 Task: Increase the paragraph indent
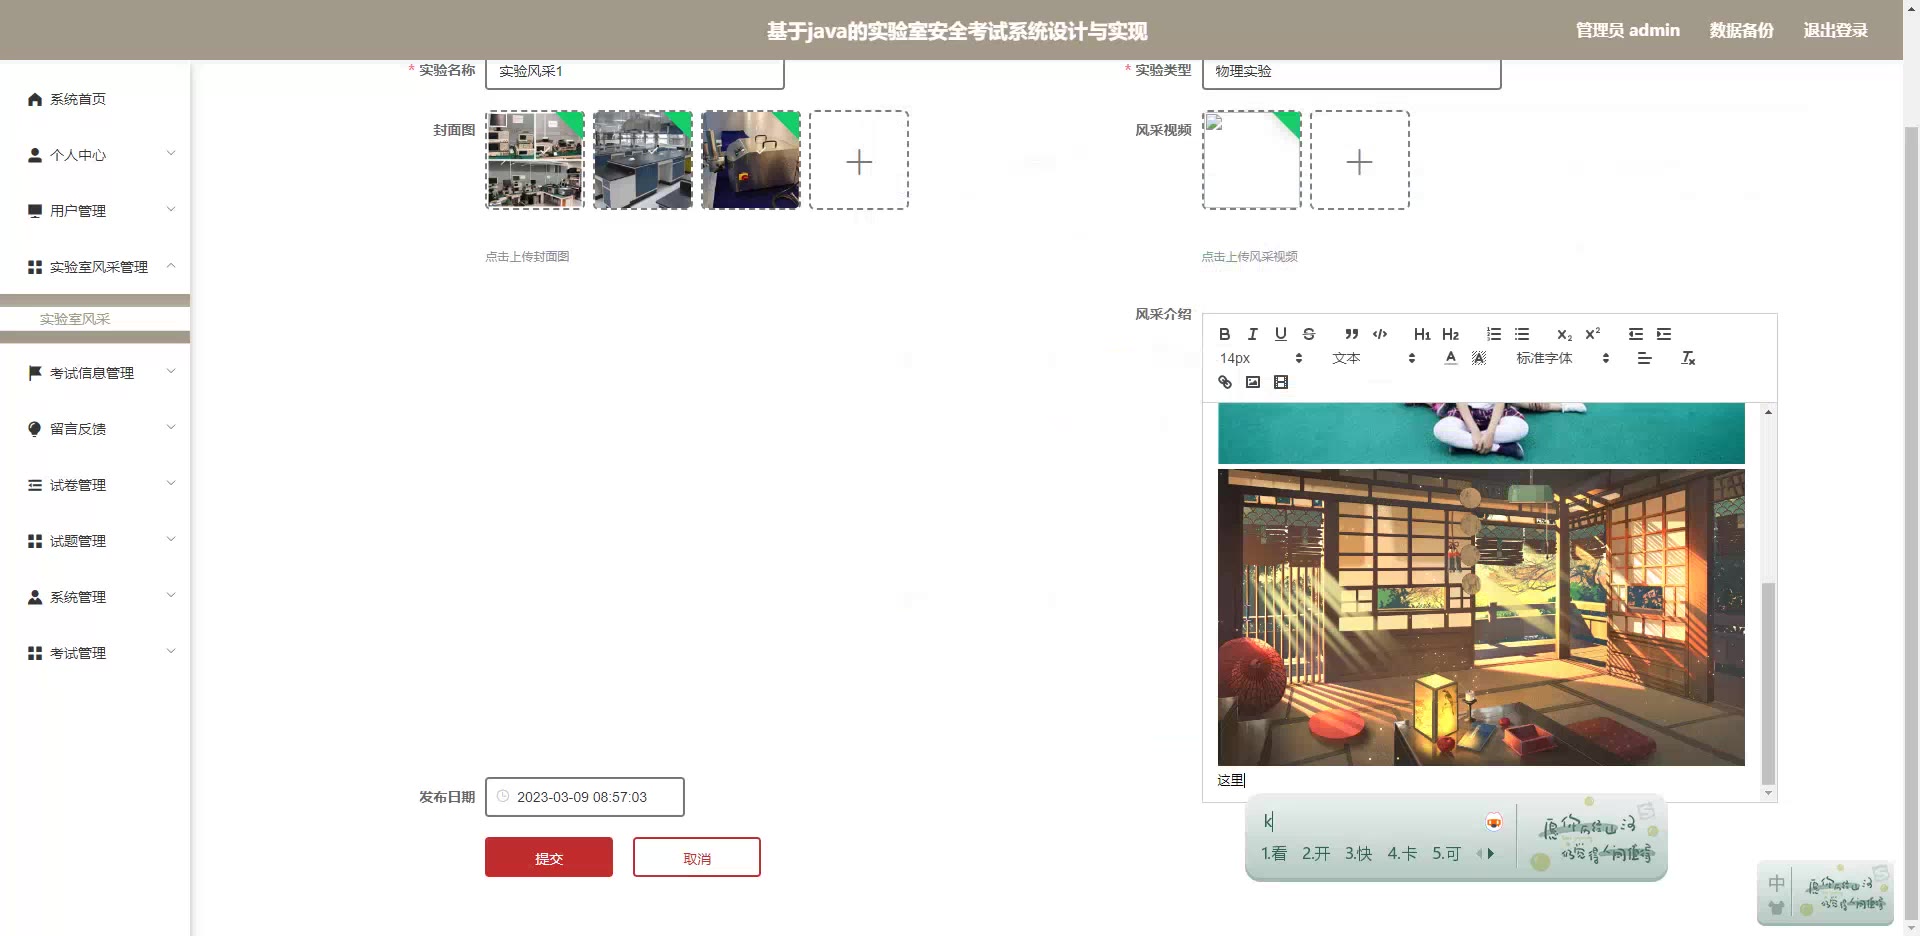coord(1664,334)
